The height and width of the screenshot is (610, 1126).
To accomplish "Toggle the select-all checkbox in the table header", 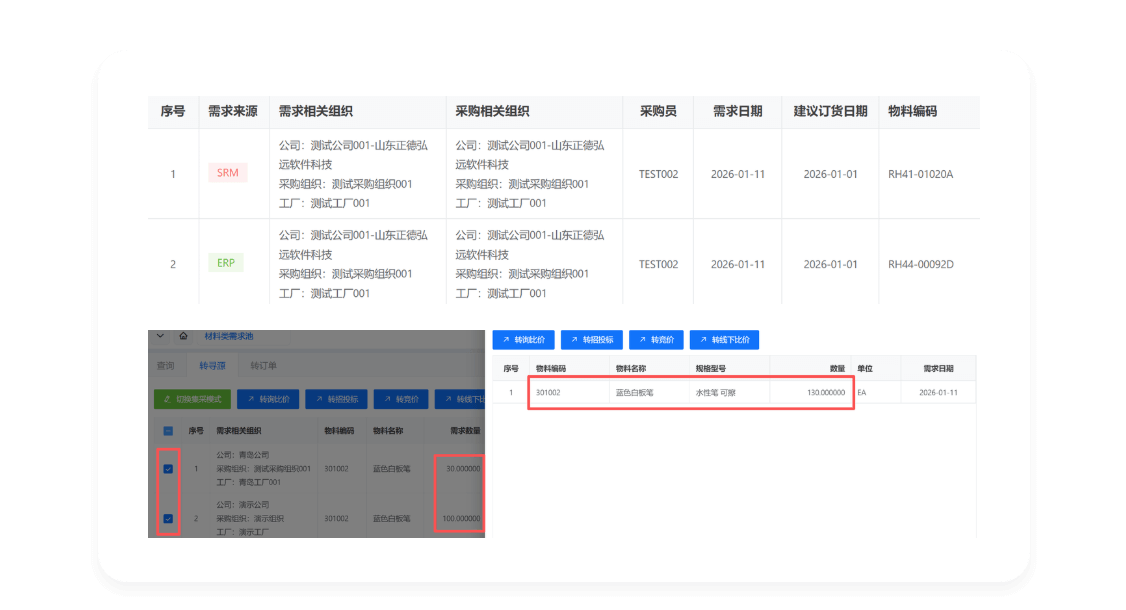I will point(166,429).
